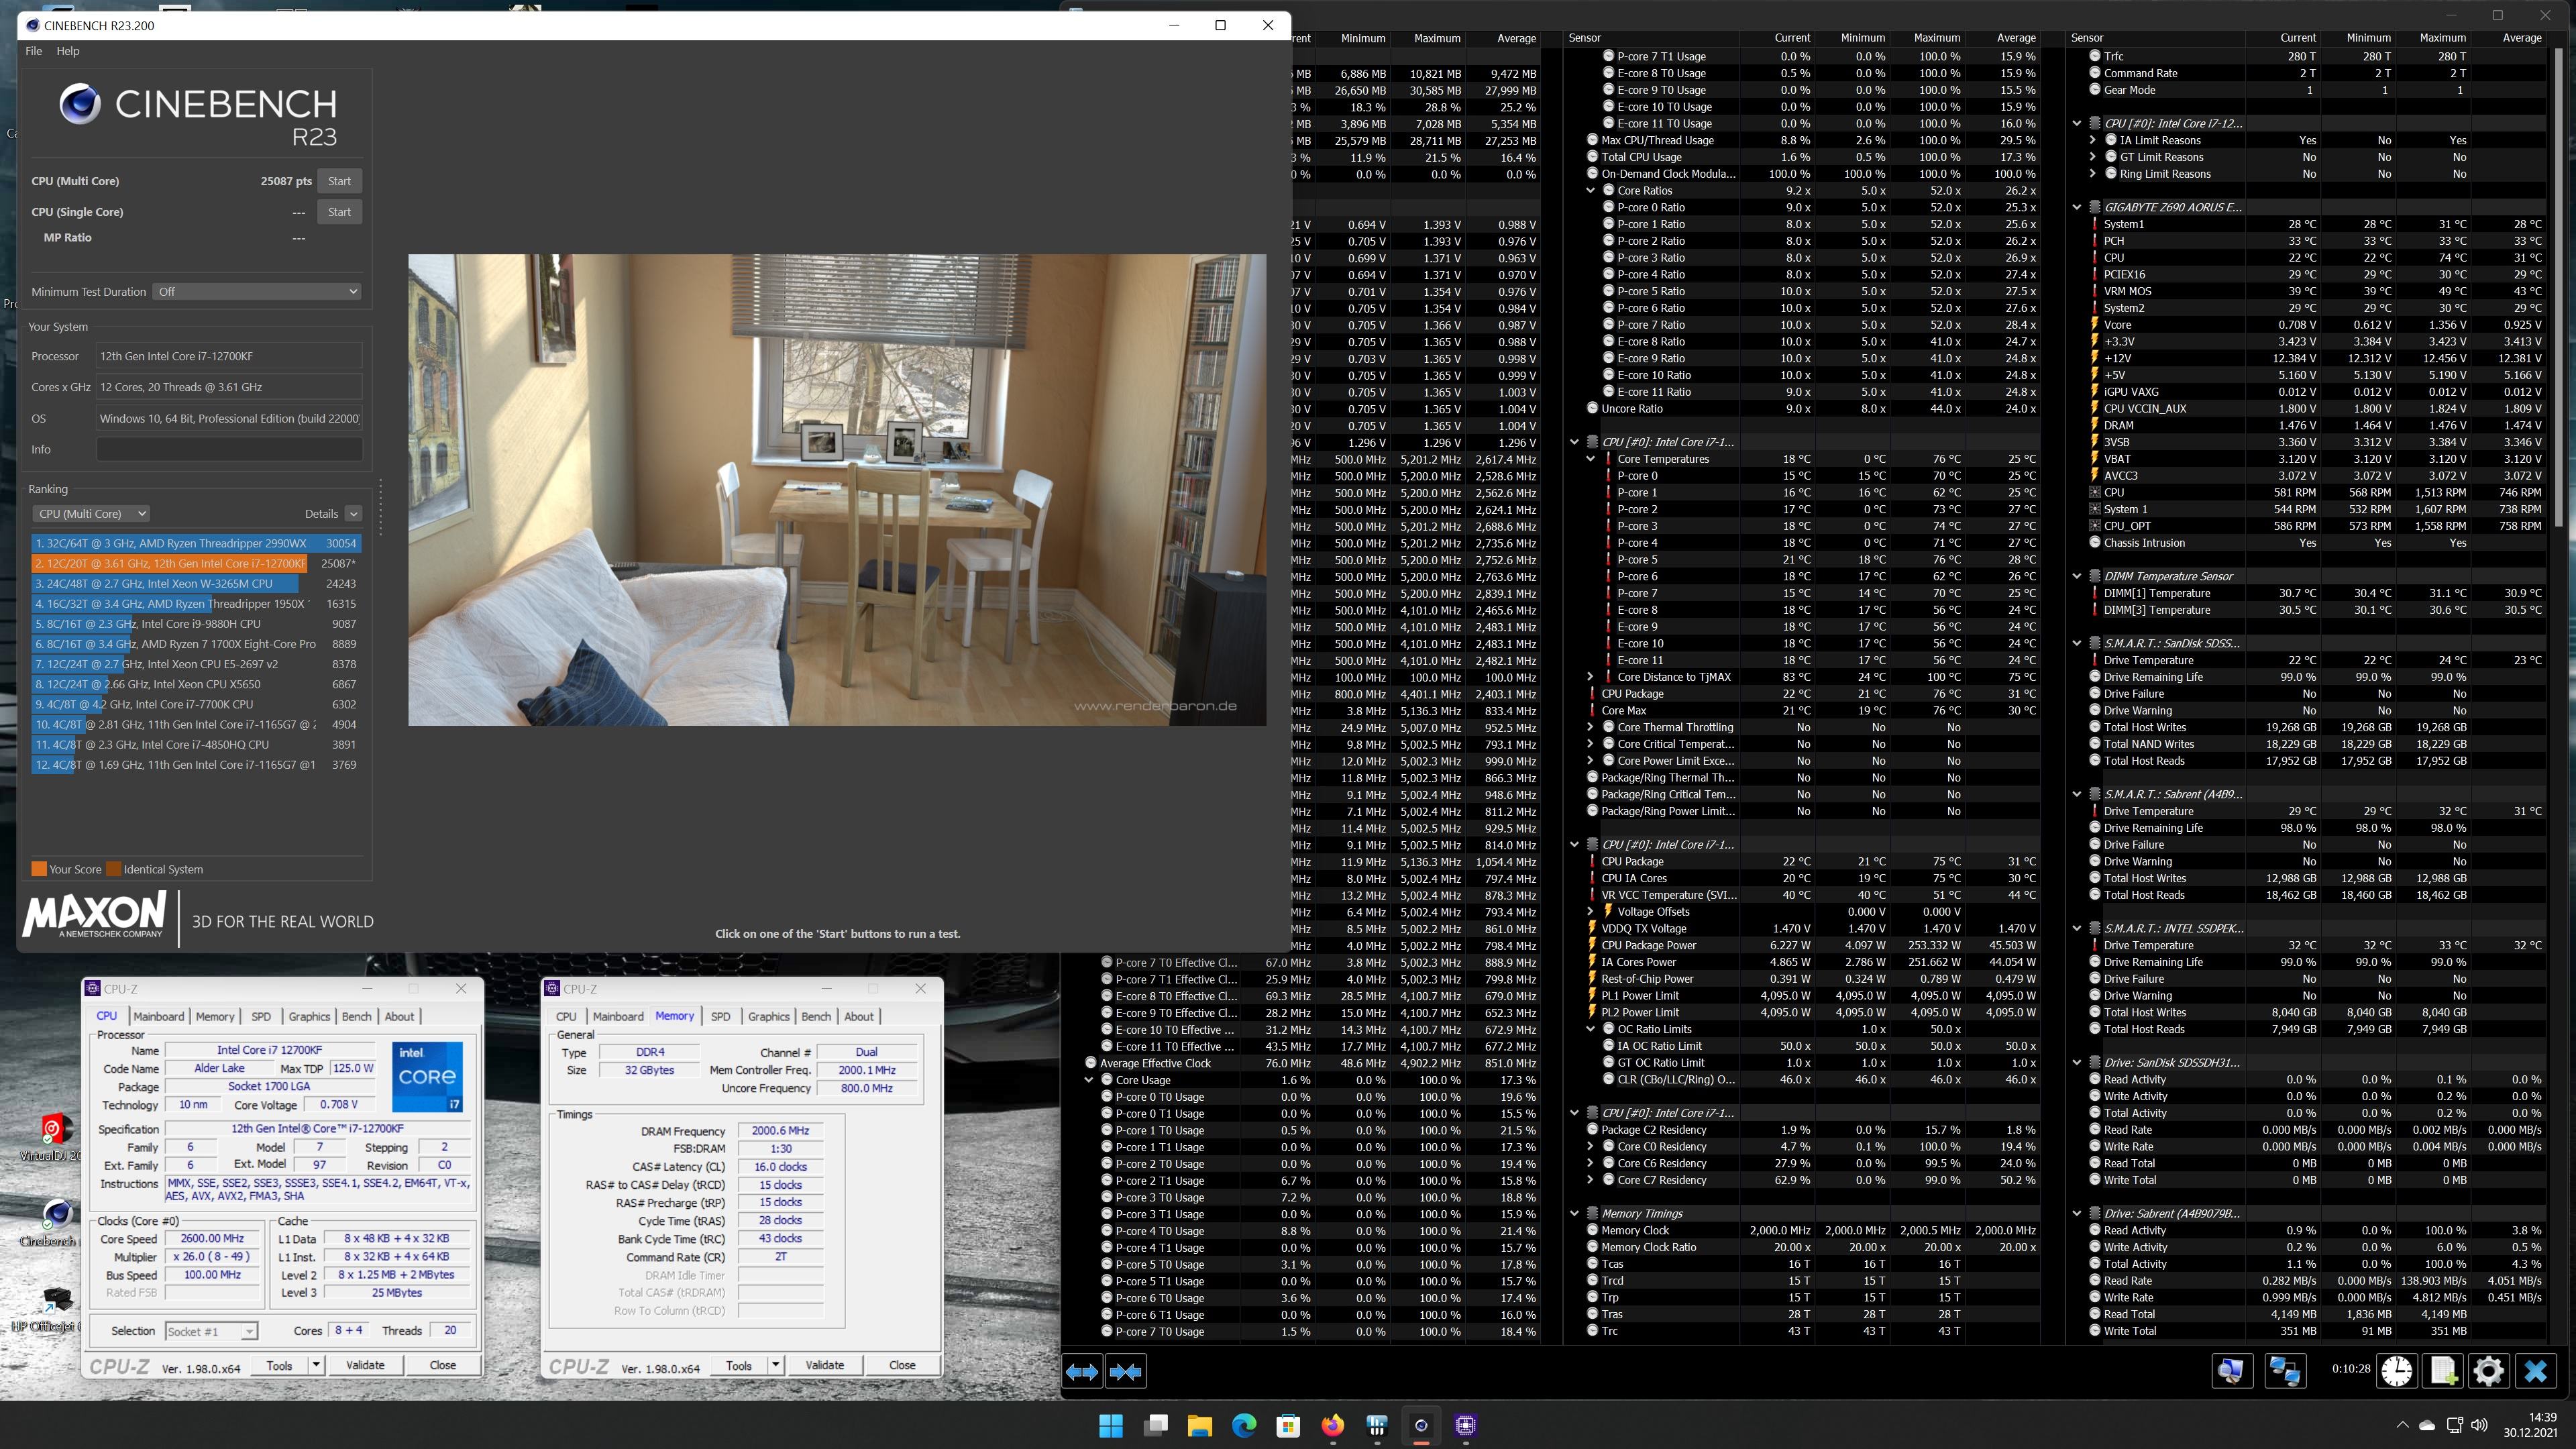Switch to the SPD tab in CPU-Z Memory window
Viewport: 2576px width, 1449px height.
(x=720, y=1016)
